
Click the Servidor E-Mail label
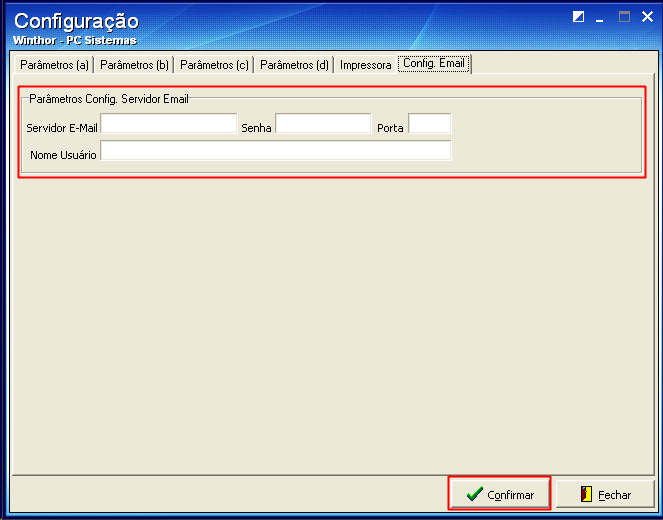[62, 128]
